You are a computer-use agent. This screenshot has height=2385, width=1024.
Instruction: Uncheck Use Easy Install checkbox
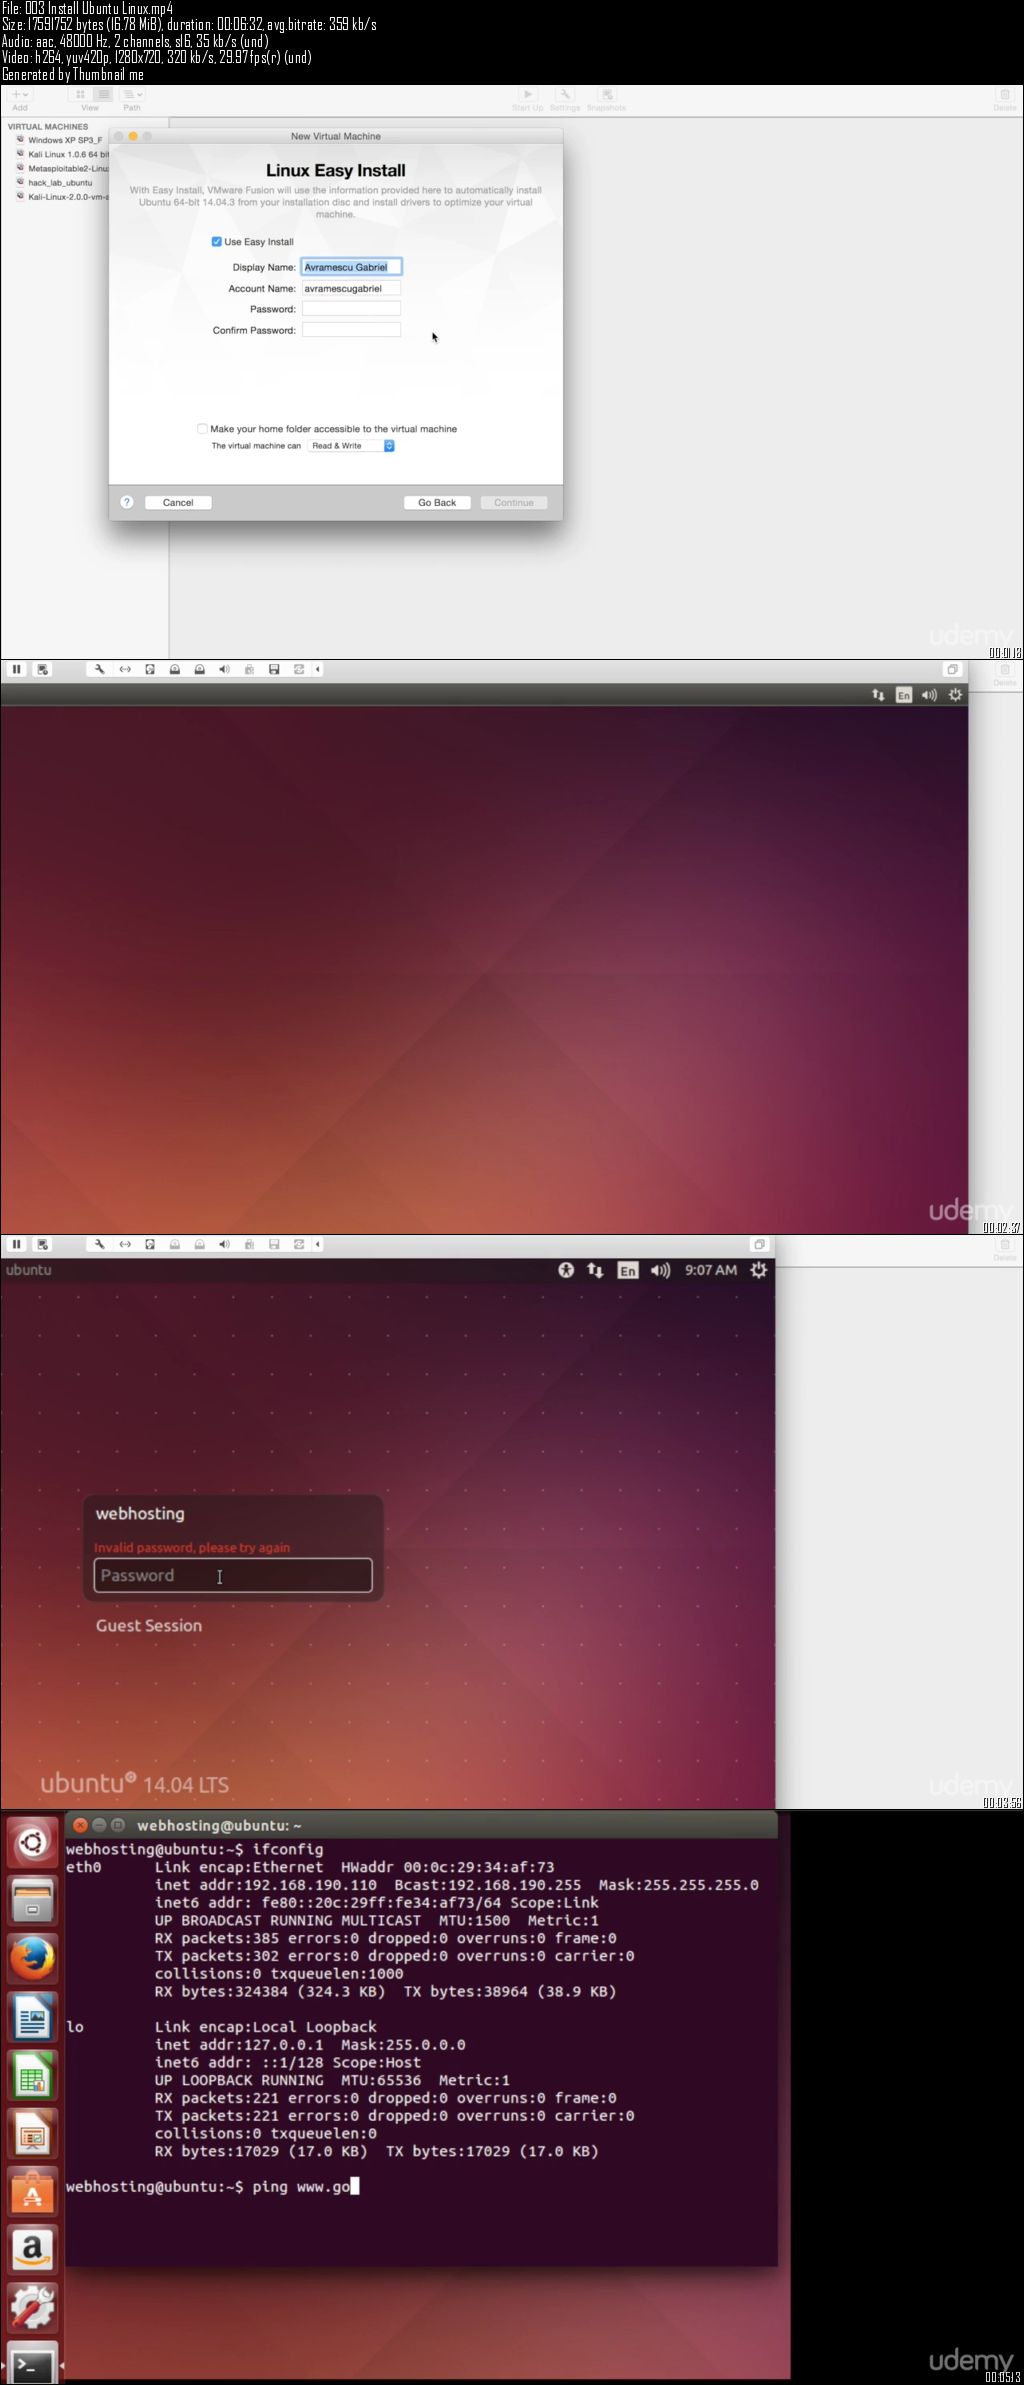216,242
